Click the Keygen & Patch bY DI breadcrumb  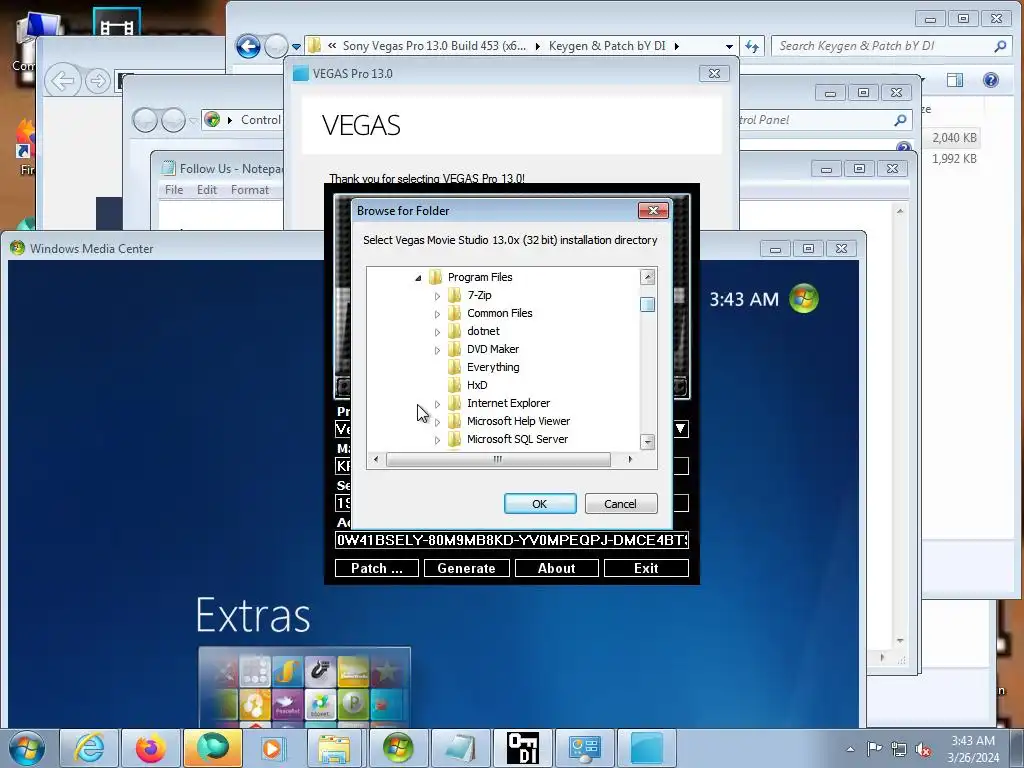607,46
